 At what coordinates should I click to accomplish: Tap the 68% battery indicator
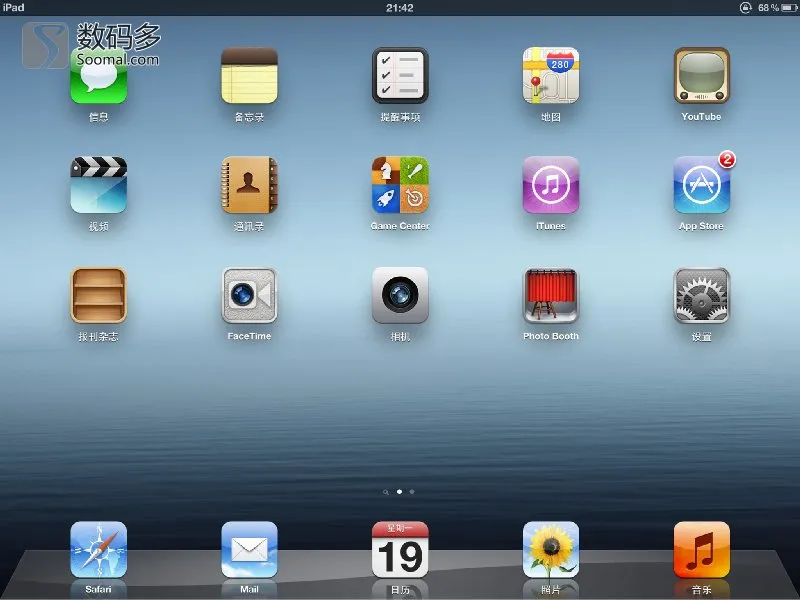(x=778, y=8)
